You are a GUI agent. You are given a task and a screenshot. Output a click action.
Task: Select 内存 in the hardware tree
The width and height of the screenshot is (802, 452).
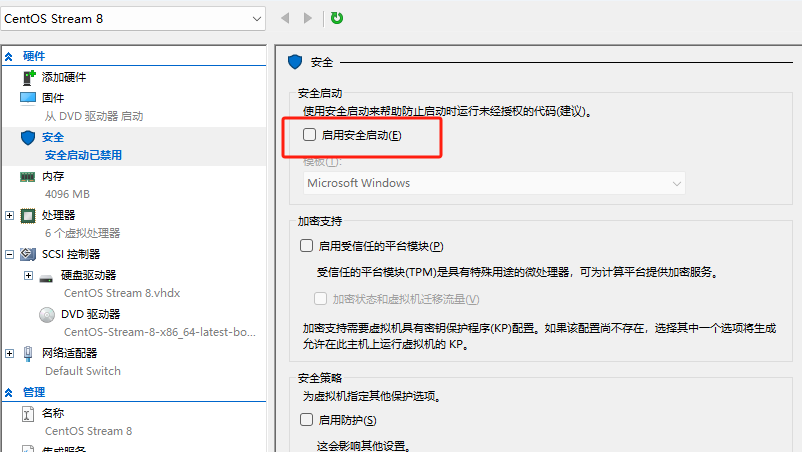coord(53,176)
